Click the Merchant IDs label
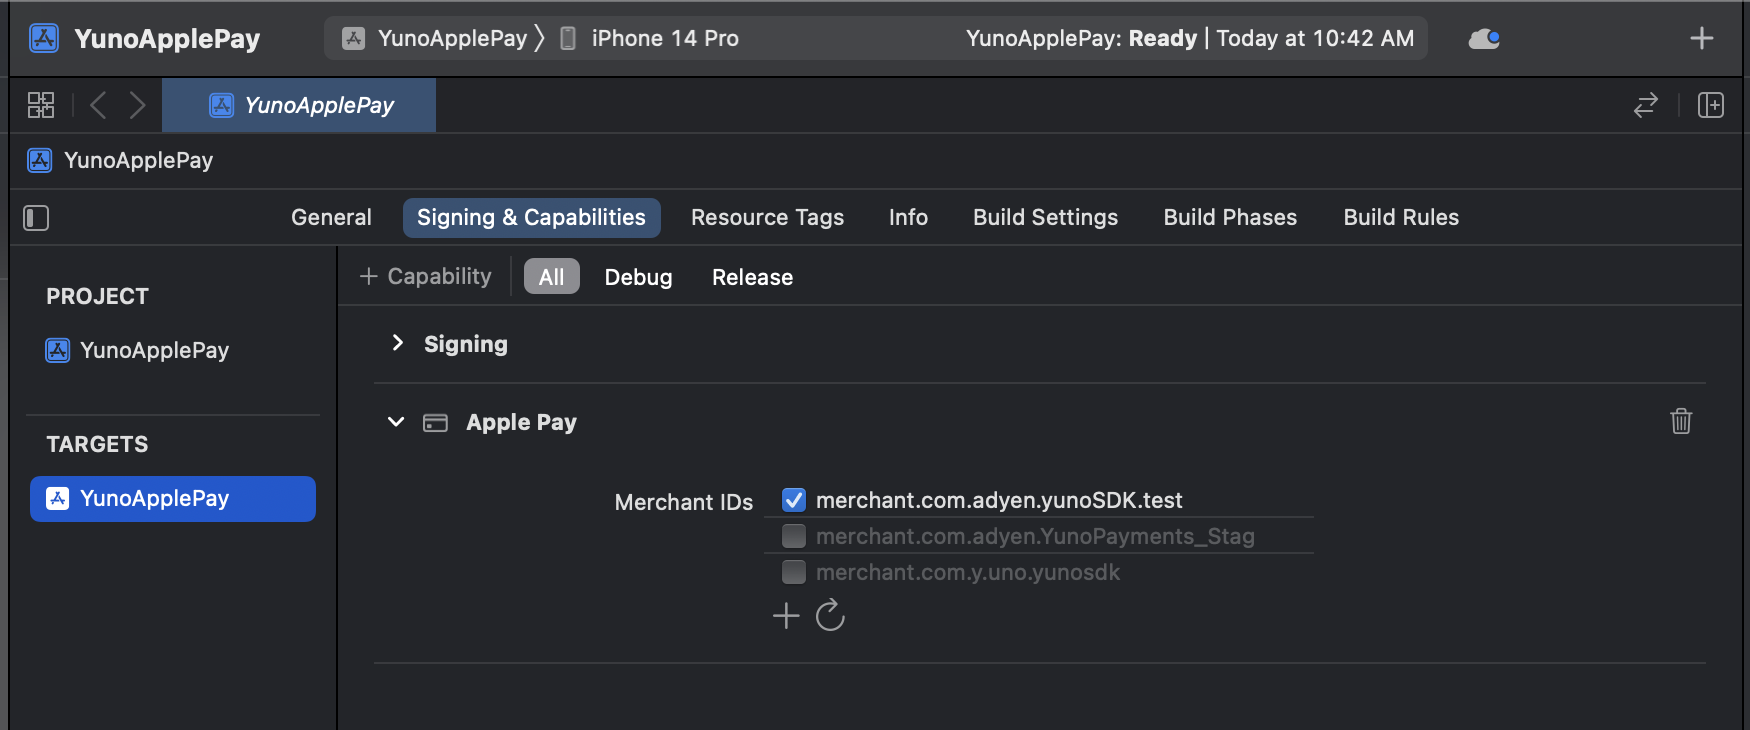The width and height of the screenshot is (1750, 730). [x=684, y=502]
